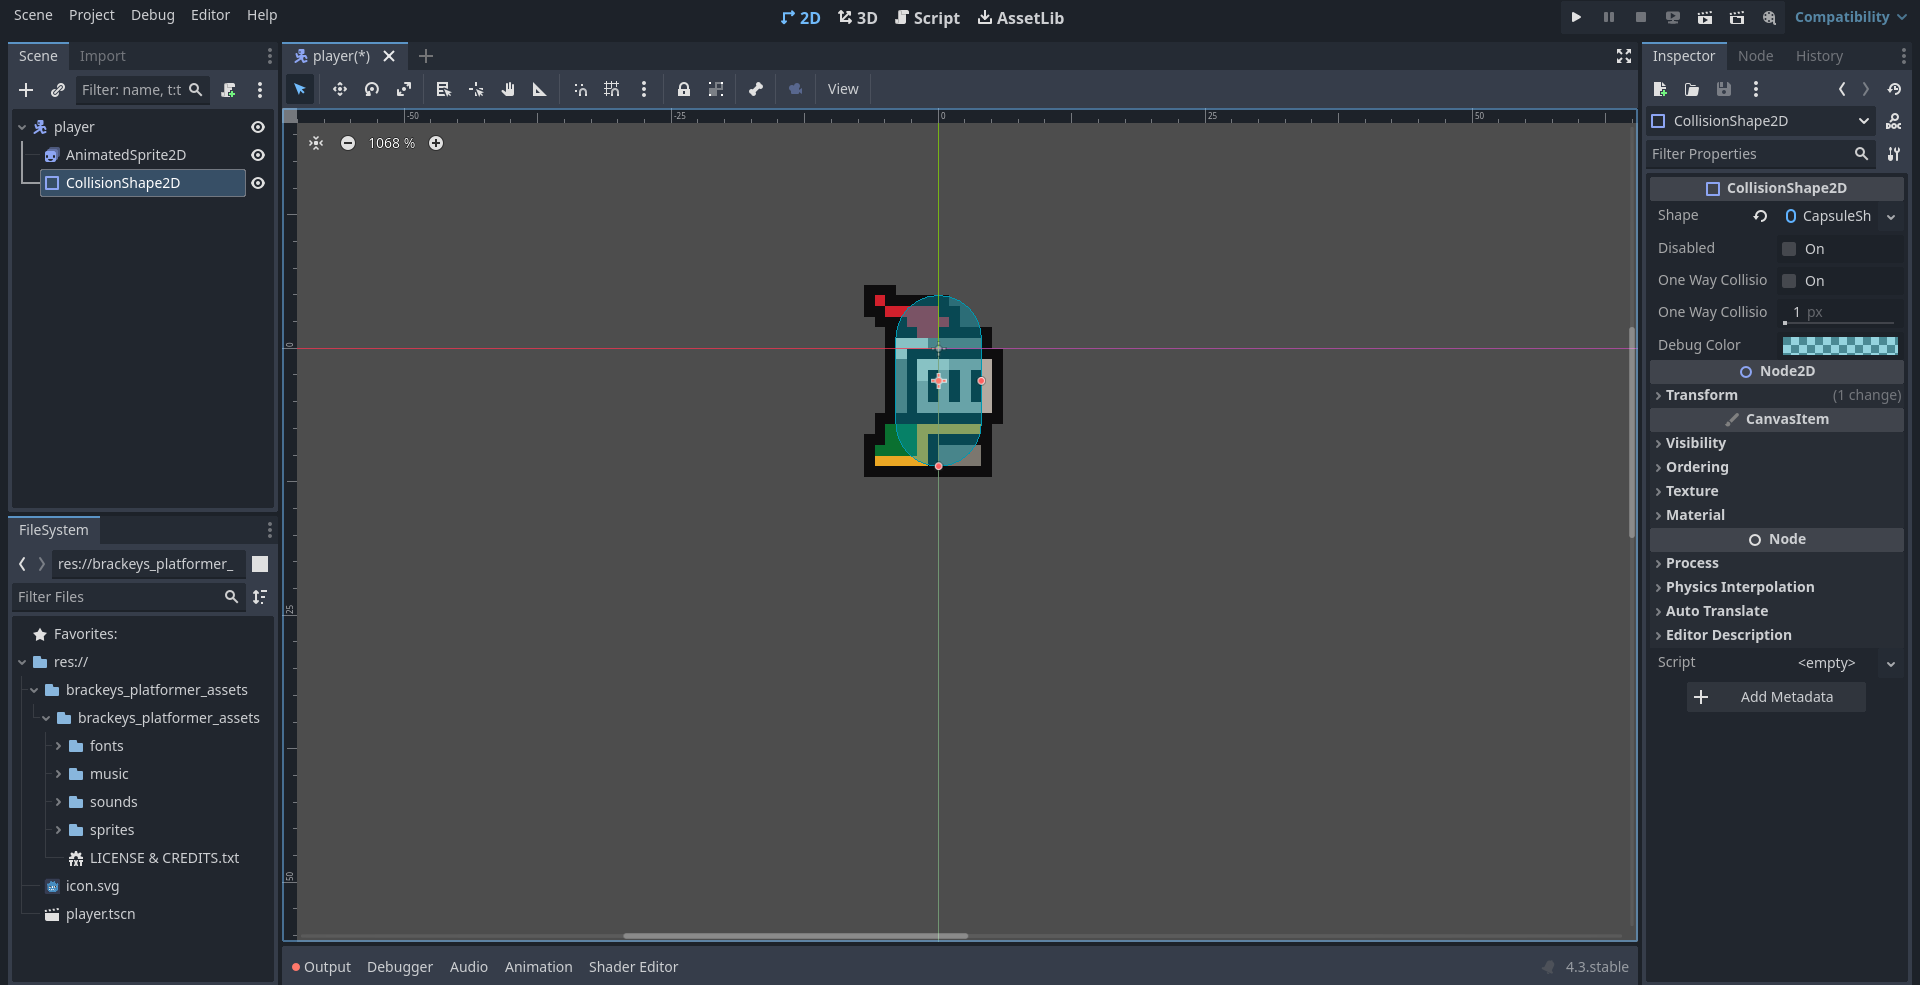The width and height of the screenshot is (1920, 985).
Task: Enable the Disabled checkbox
Action: click(x=1789, y=249)
